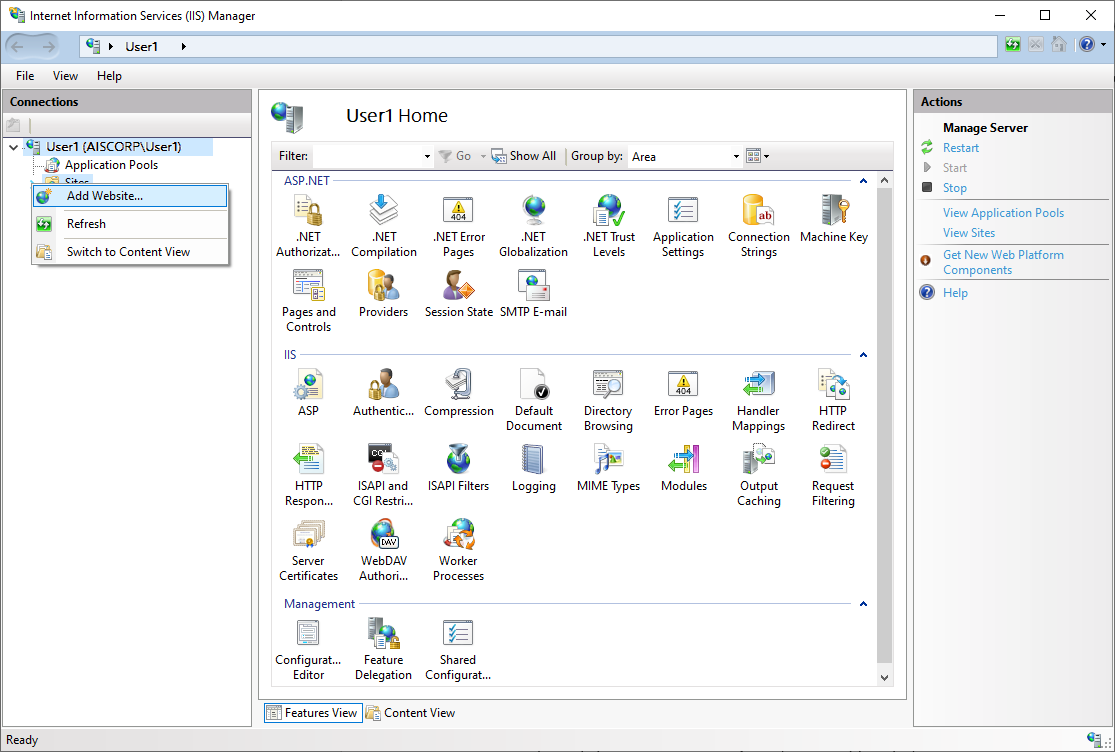Viewport: 1115px width, 752px height.
Task: Collapse the Management group section
Action: pos(863,604)
